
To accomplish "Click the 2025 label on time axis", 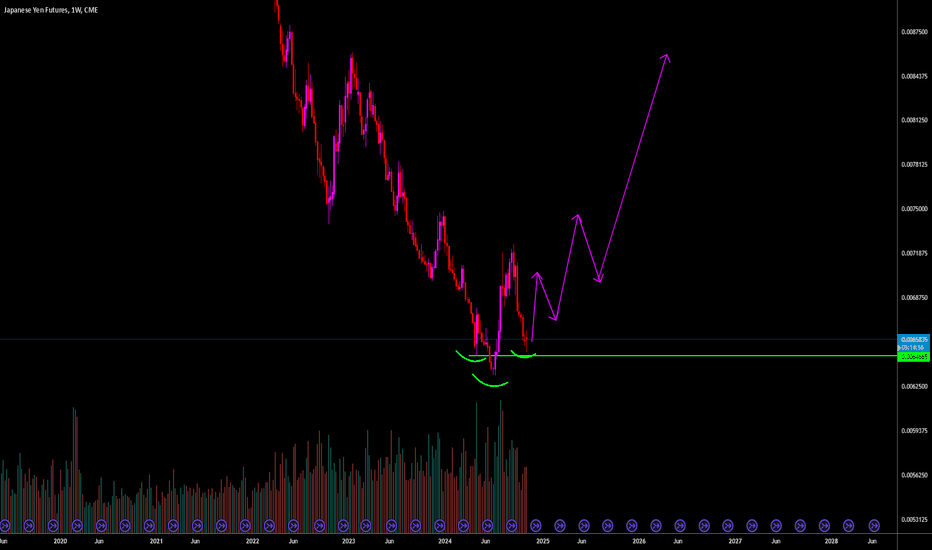I will [543, 542].
